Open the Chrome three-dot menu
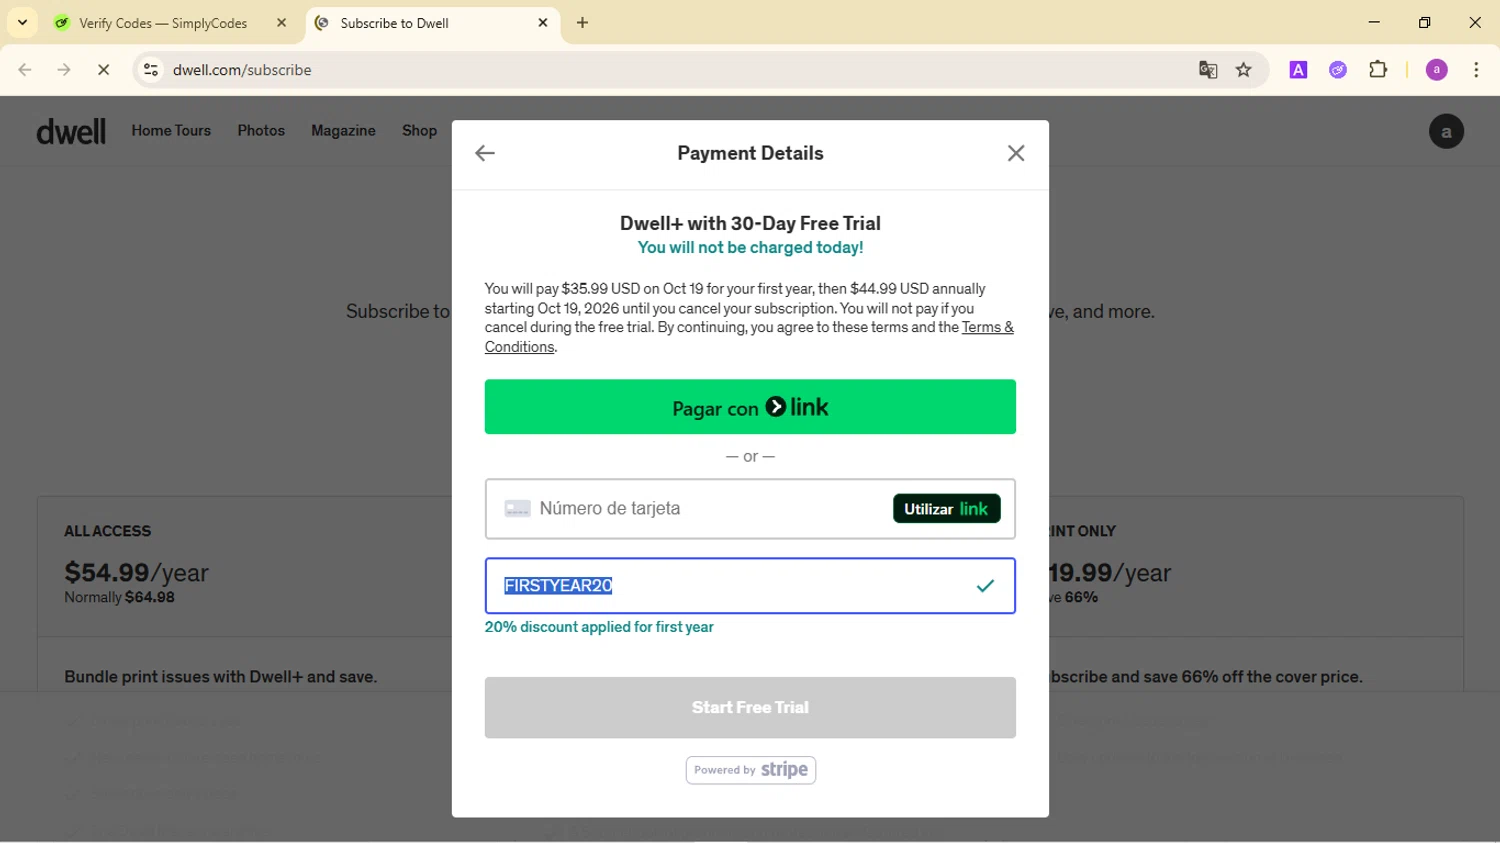The width and height of the screenshot is (1500, 843). point(1476,70)
